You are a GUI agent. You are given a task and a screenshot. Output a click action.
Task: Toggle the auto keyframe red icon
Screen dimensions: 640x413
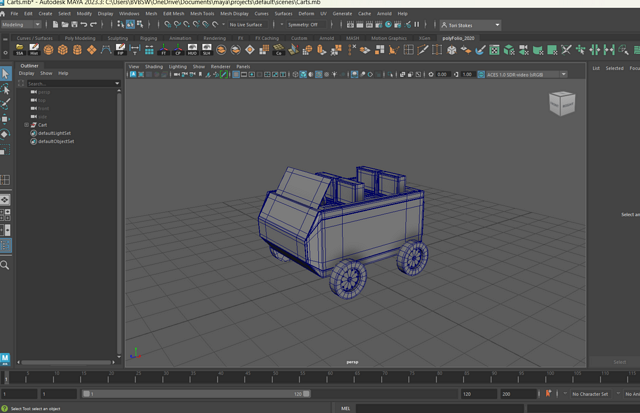click(x=548, y=393)
